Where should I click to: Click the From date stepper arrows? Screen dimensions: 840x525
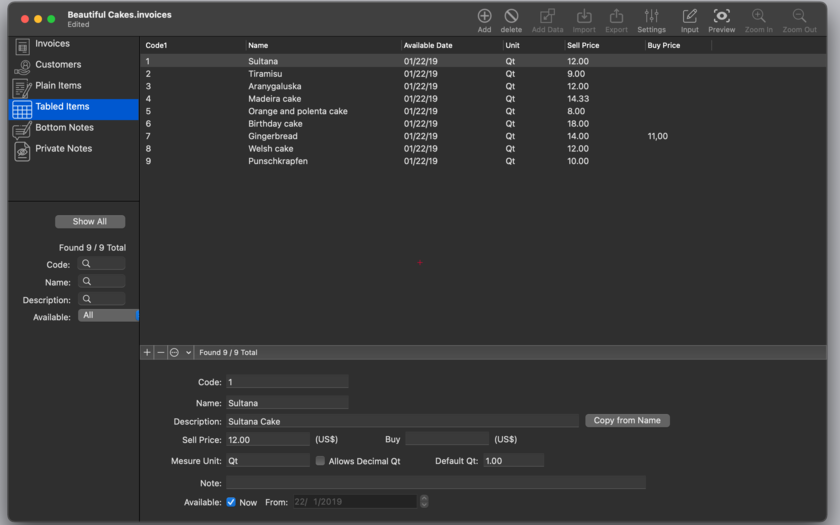[x=424, y=501]
